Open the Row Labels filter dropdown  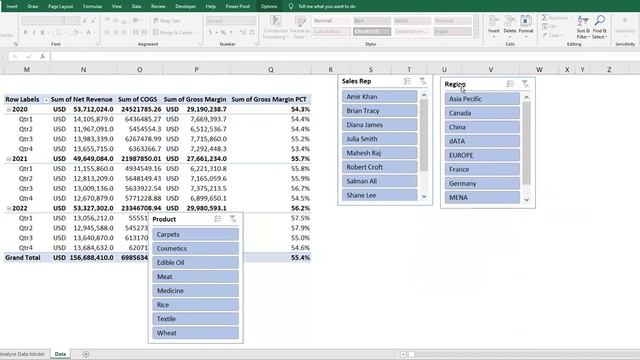[46, 100]
